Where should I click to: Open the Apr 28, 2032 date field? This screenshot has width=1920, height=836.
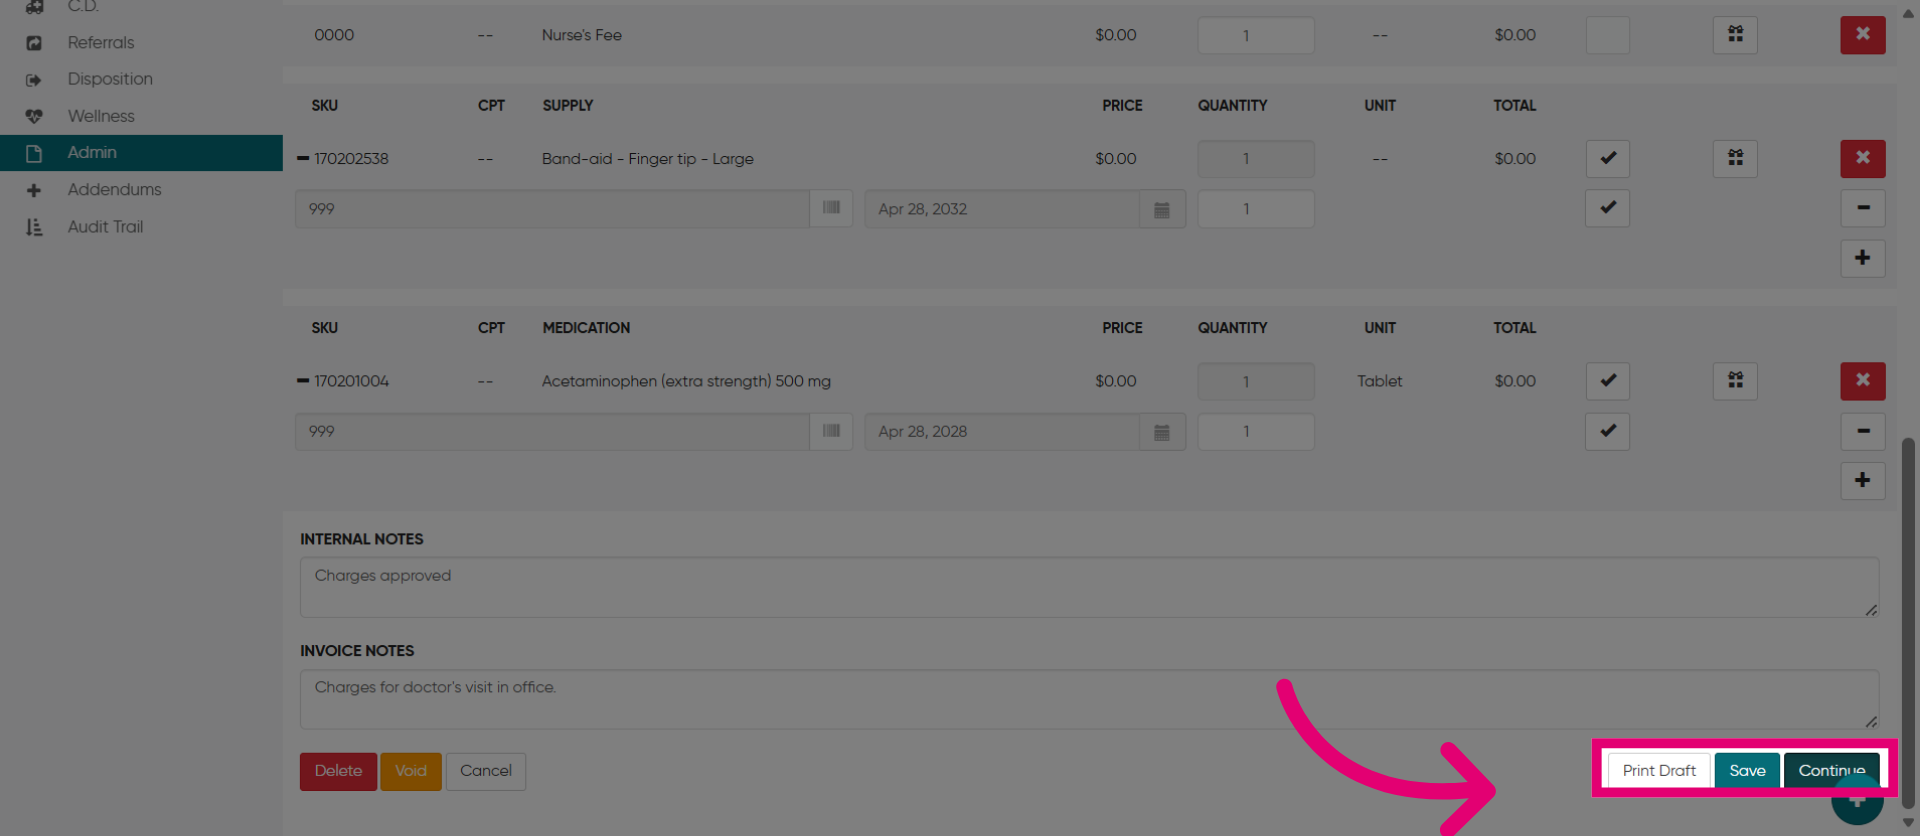pyautogui.click(x=1002, y=209)
